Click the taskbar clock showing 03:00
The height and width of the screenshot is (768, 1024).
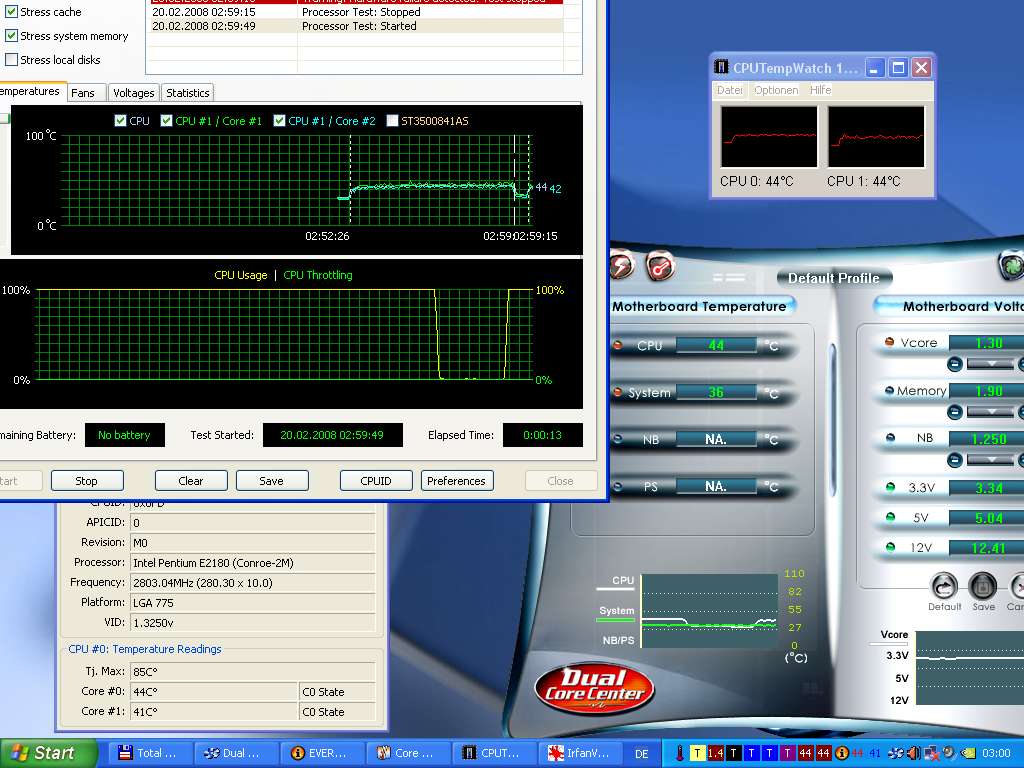point(996,754)
